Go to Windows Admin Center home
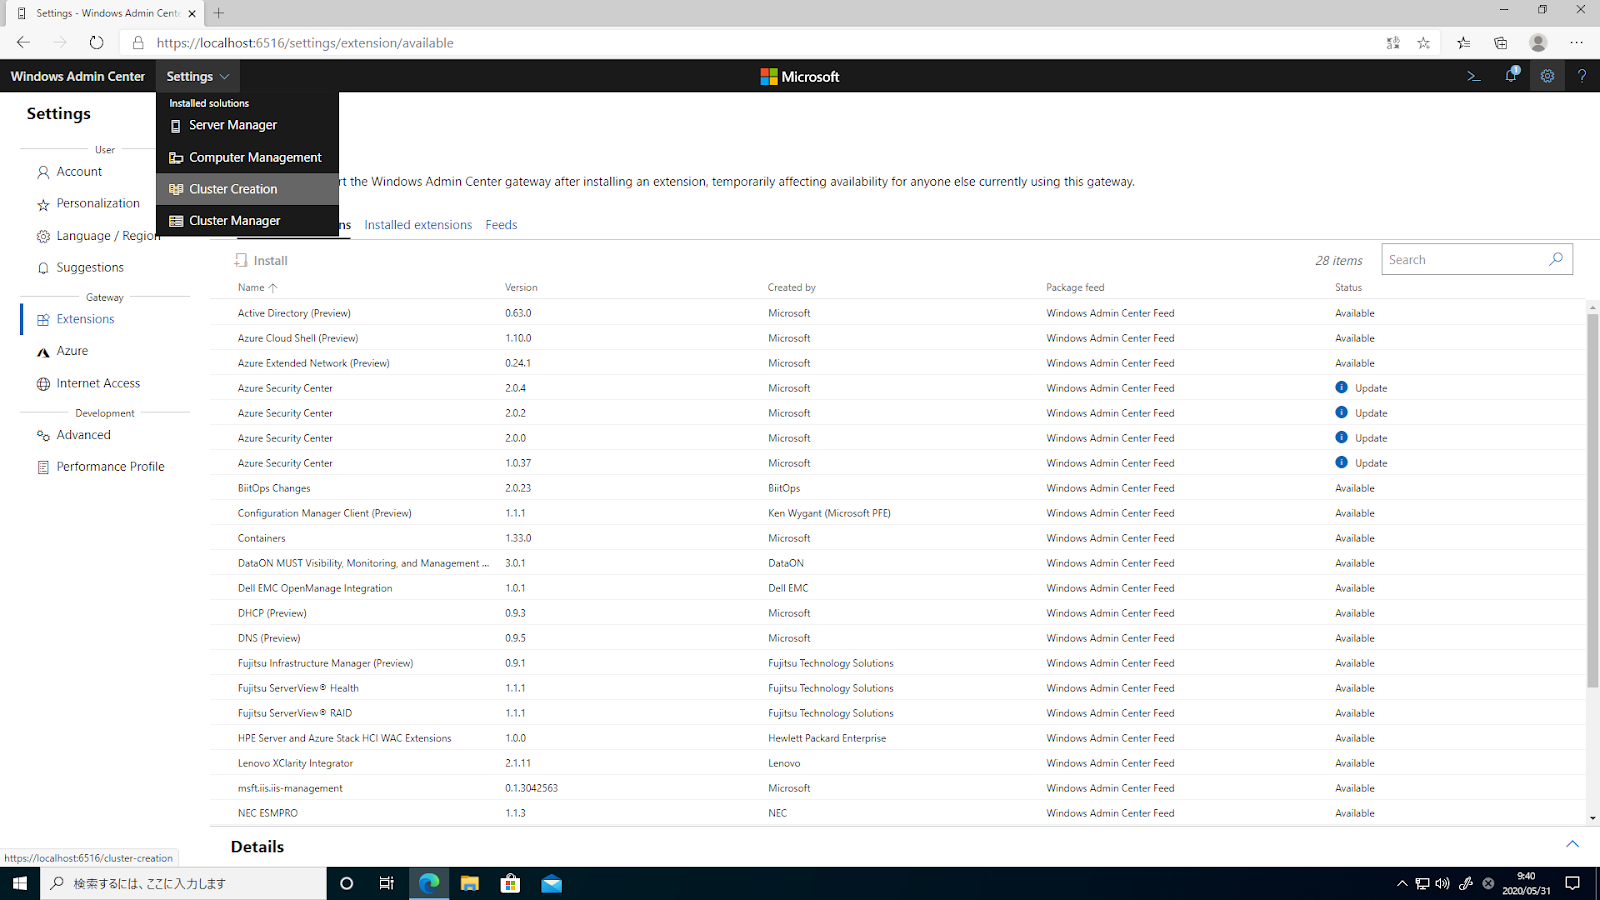The image size is (1600, 900). pyautogui.click(x=78, y=76)
